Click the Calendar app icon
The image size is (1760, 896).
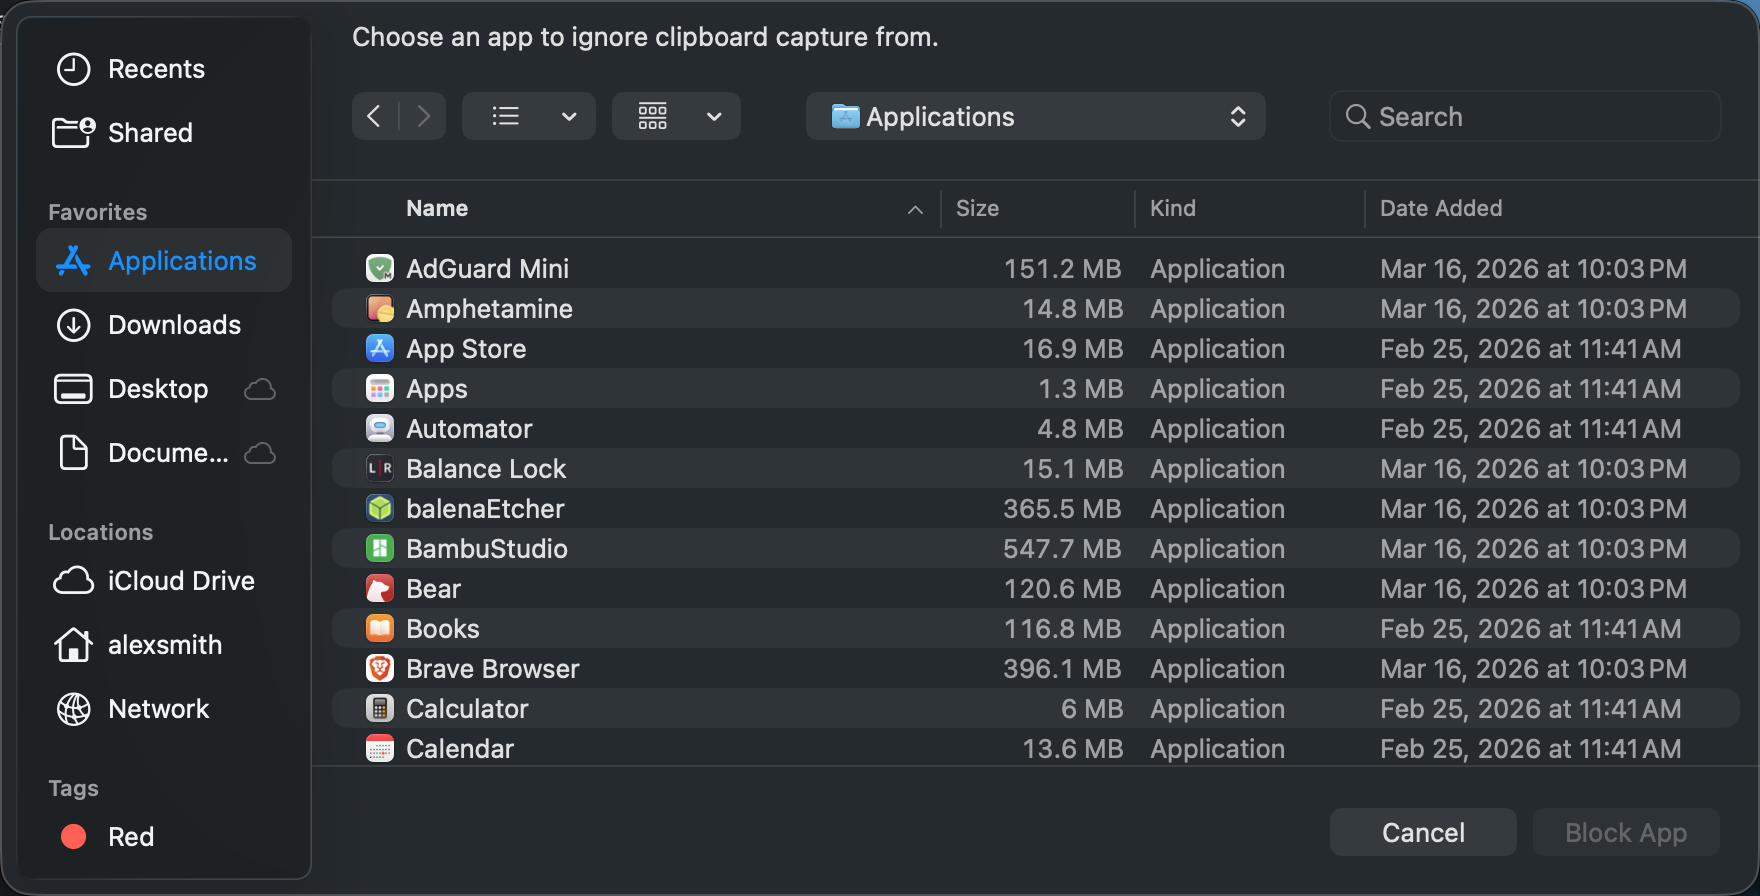(380, 748)
